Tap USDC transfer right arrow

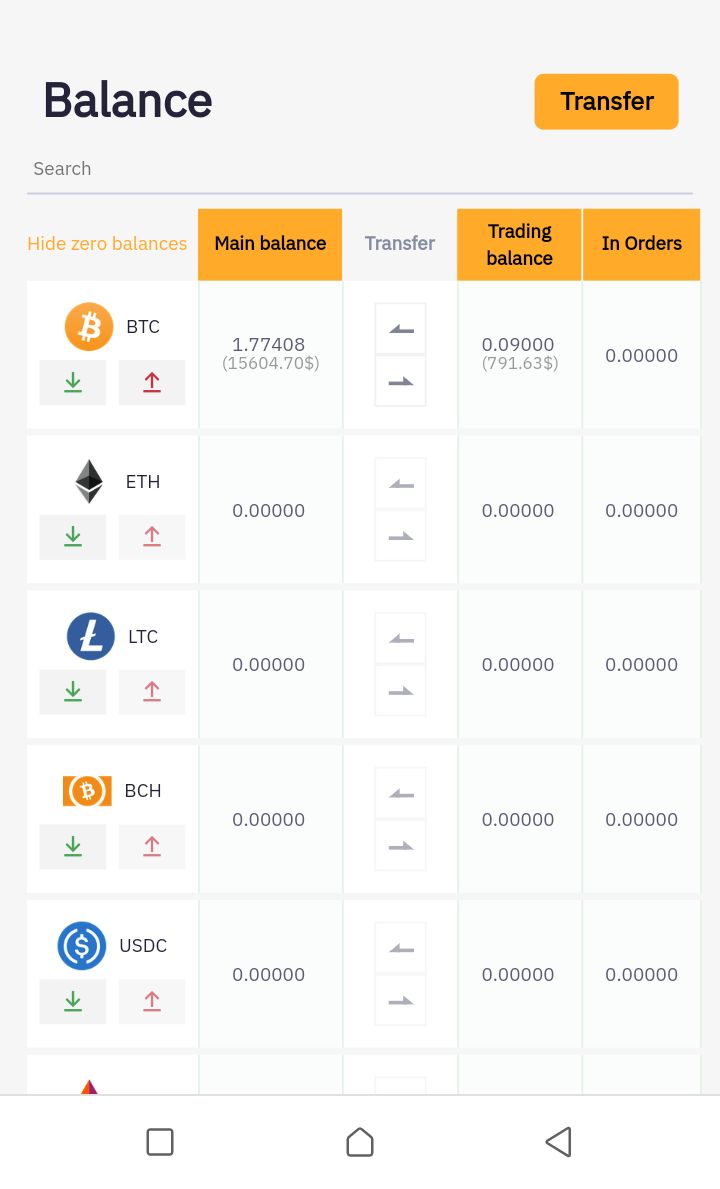(400, 1000)
